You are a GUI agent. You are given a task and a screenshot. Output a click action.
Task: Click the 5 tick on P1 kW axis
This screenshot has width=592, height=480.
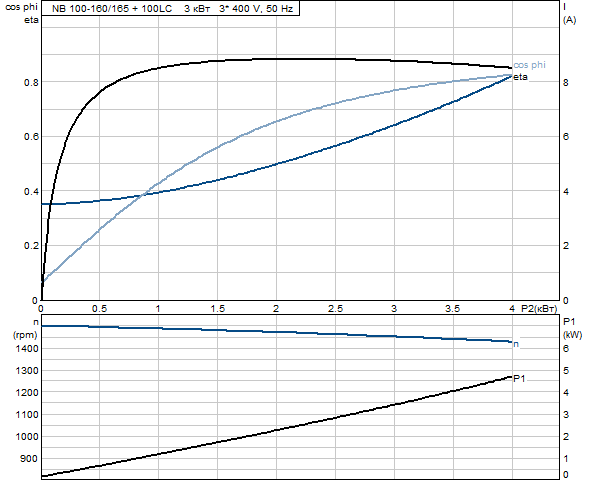click(566, 371)
